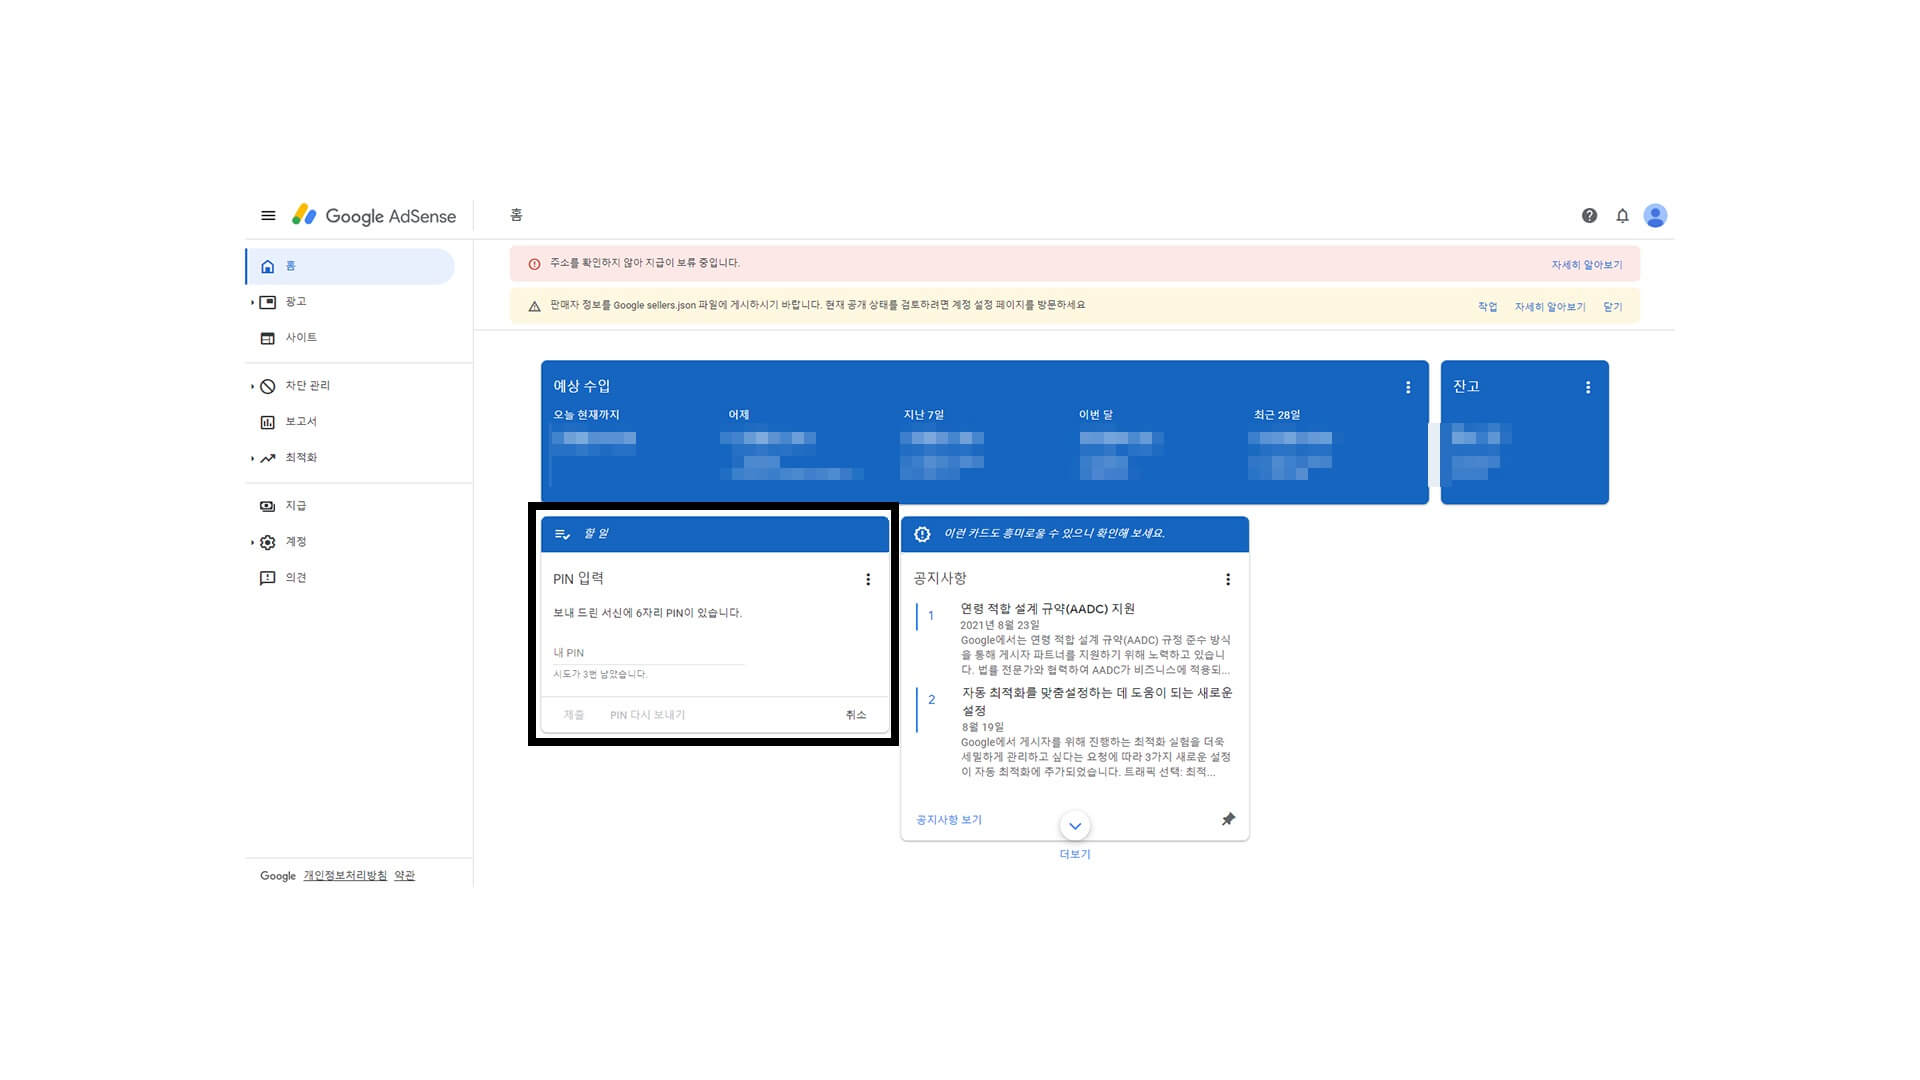Open announcement 자동 최적화를 맞춤설정하는 데 도움이
The image size is (1920, 1080).
point(1097,701)
